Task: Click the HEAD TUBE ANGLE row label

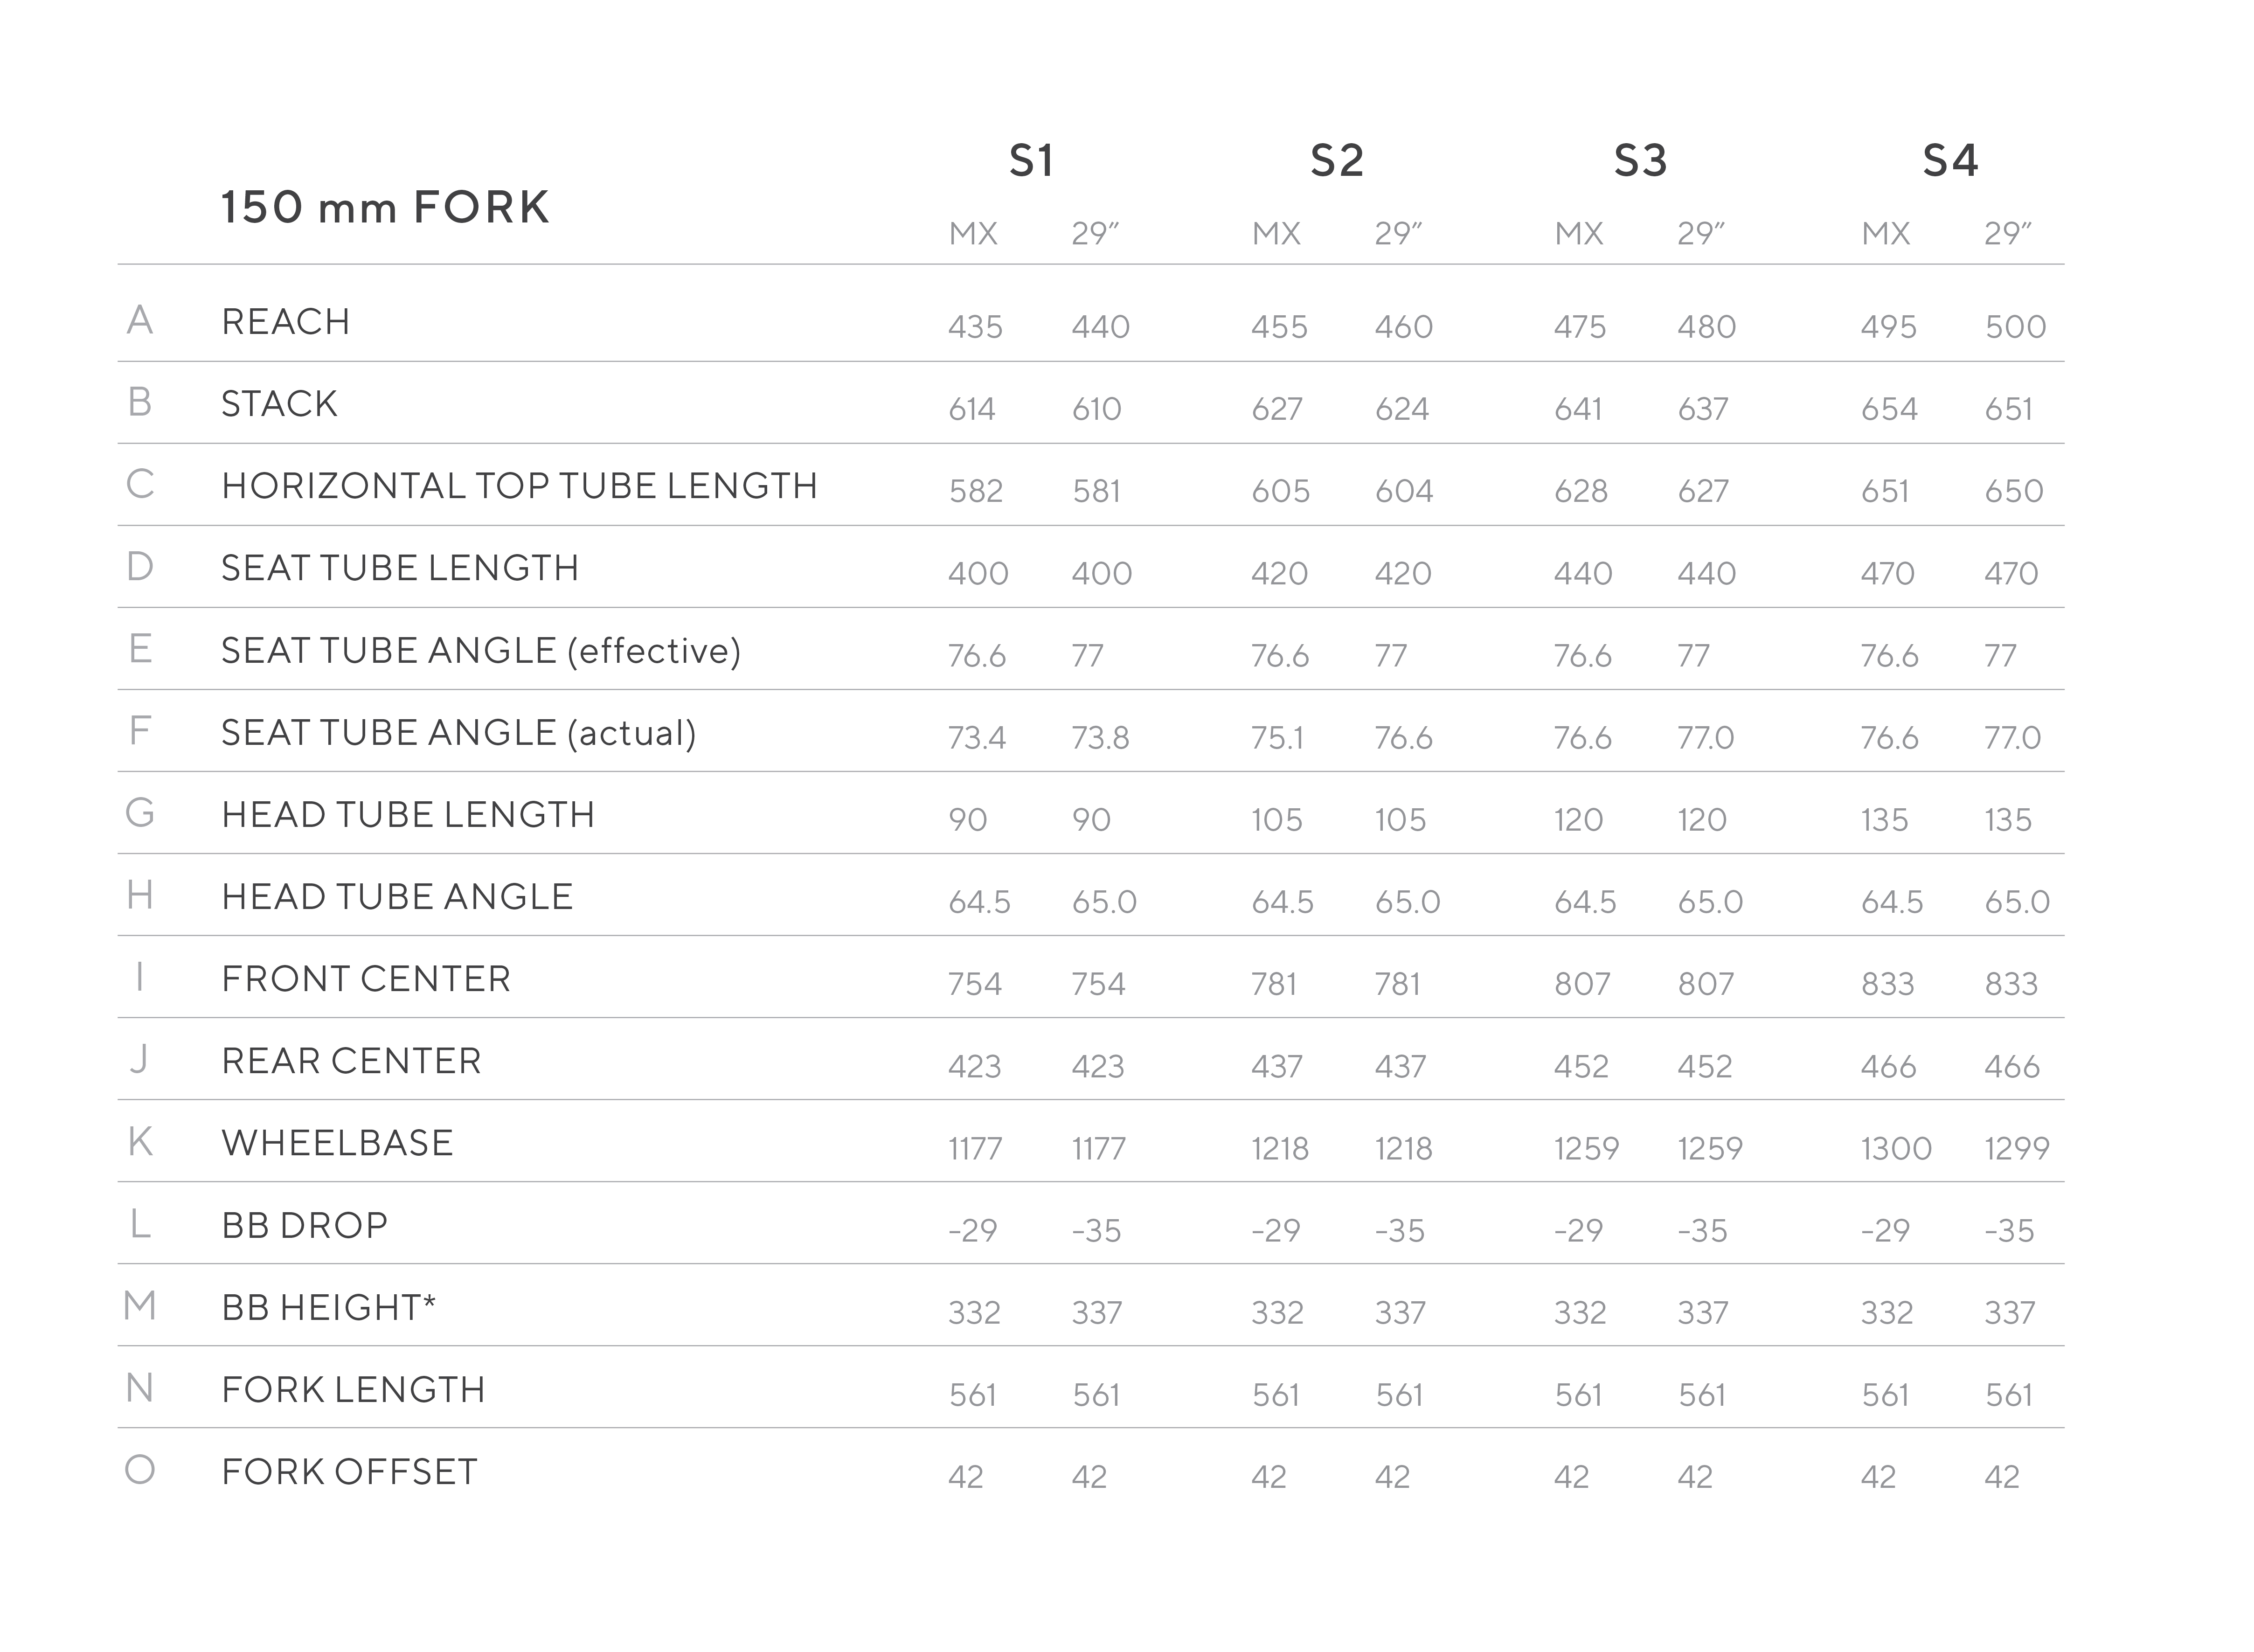Action: pyautogui.click(x=397, y=897)
